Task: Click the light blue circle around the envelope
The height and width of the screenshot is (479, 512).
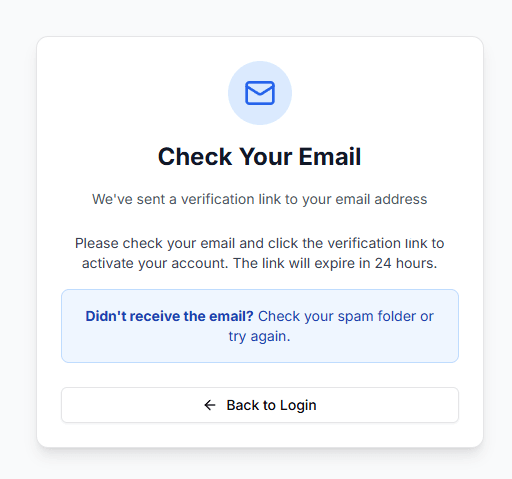Action: point(260,93)
